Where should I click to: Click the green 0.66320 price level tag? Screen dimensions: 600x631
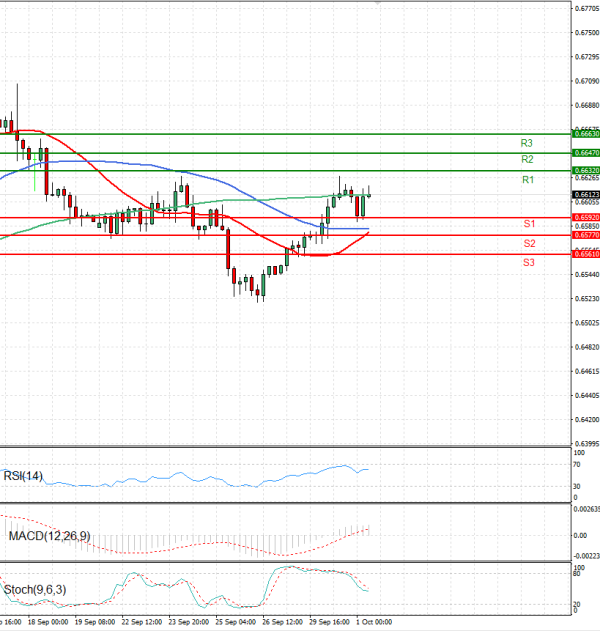point(585,171)
